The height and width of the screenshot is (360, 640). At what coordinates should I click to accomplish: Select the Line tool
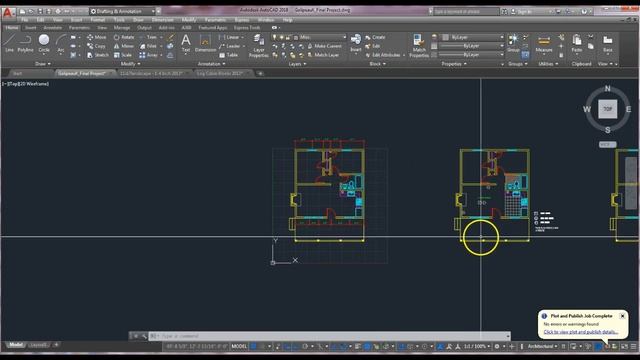point(9,43)
